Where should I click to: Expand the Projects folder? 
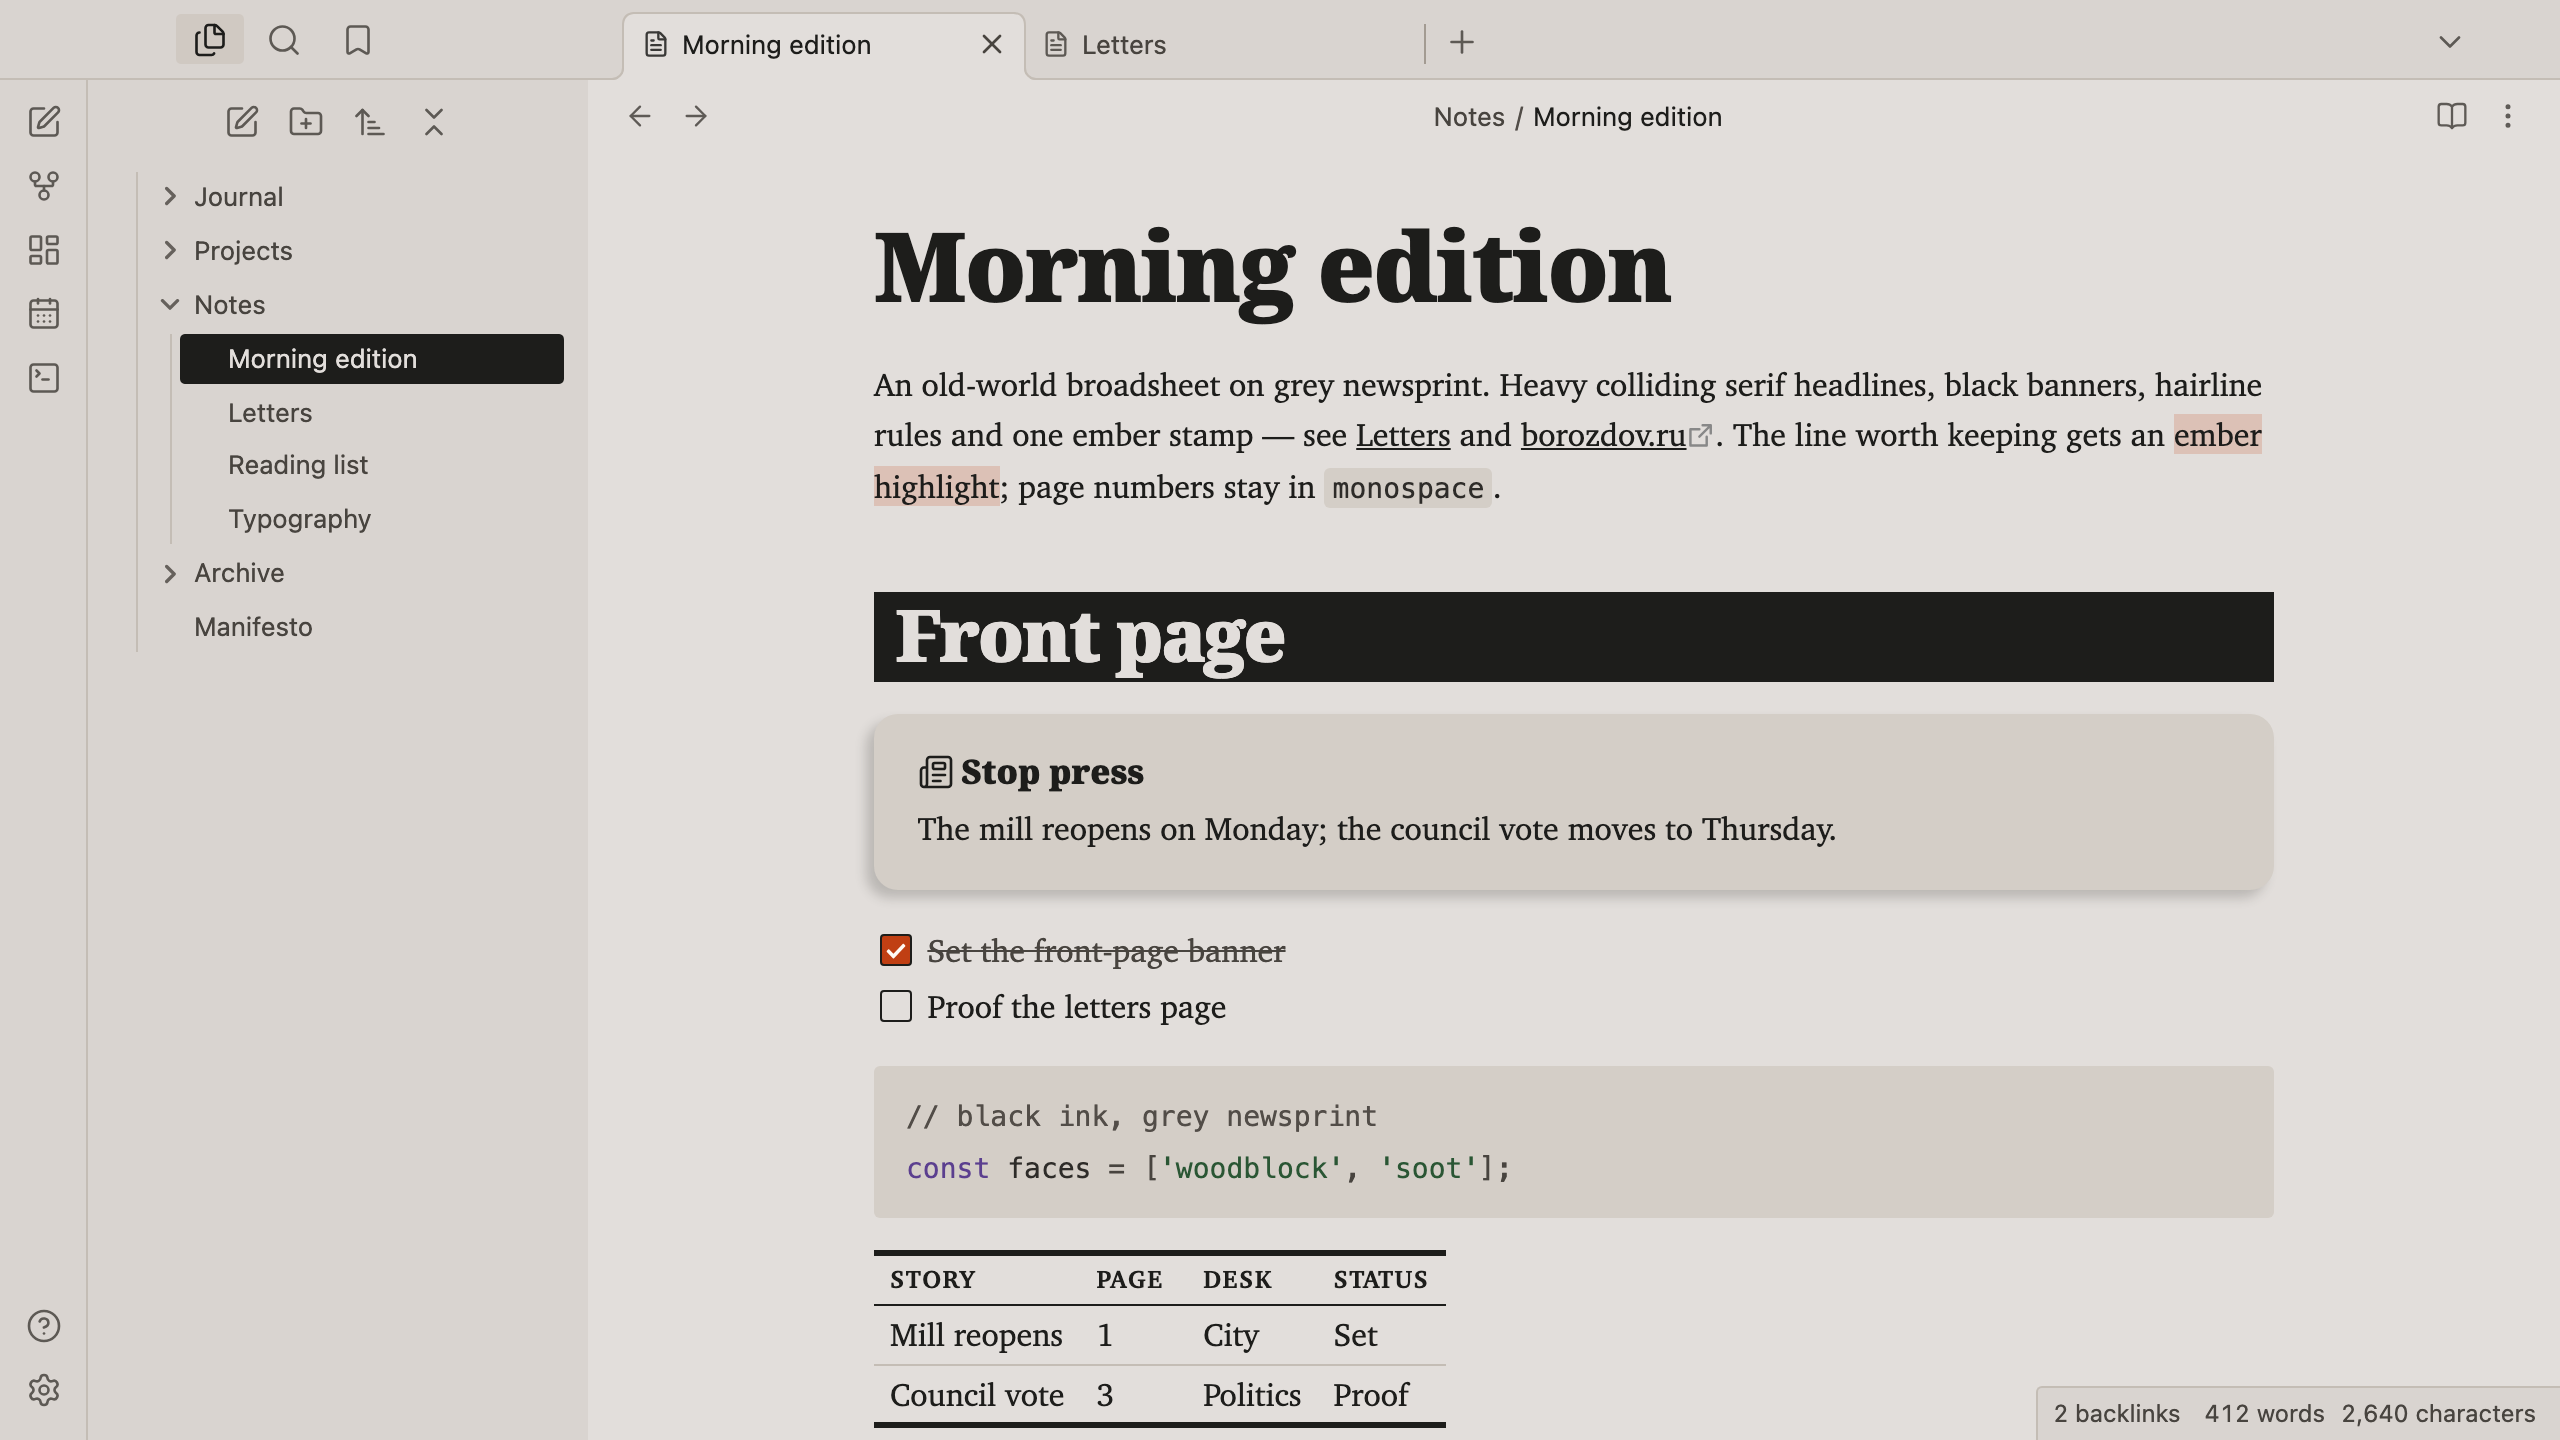point(170,250)
